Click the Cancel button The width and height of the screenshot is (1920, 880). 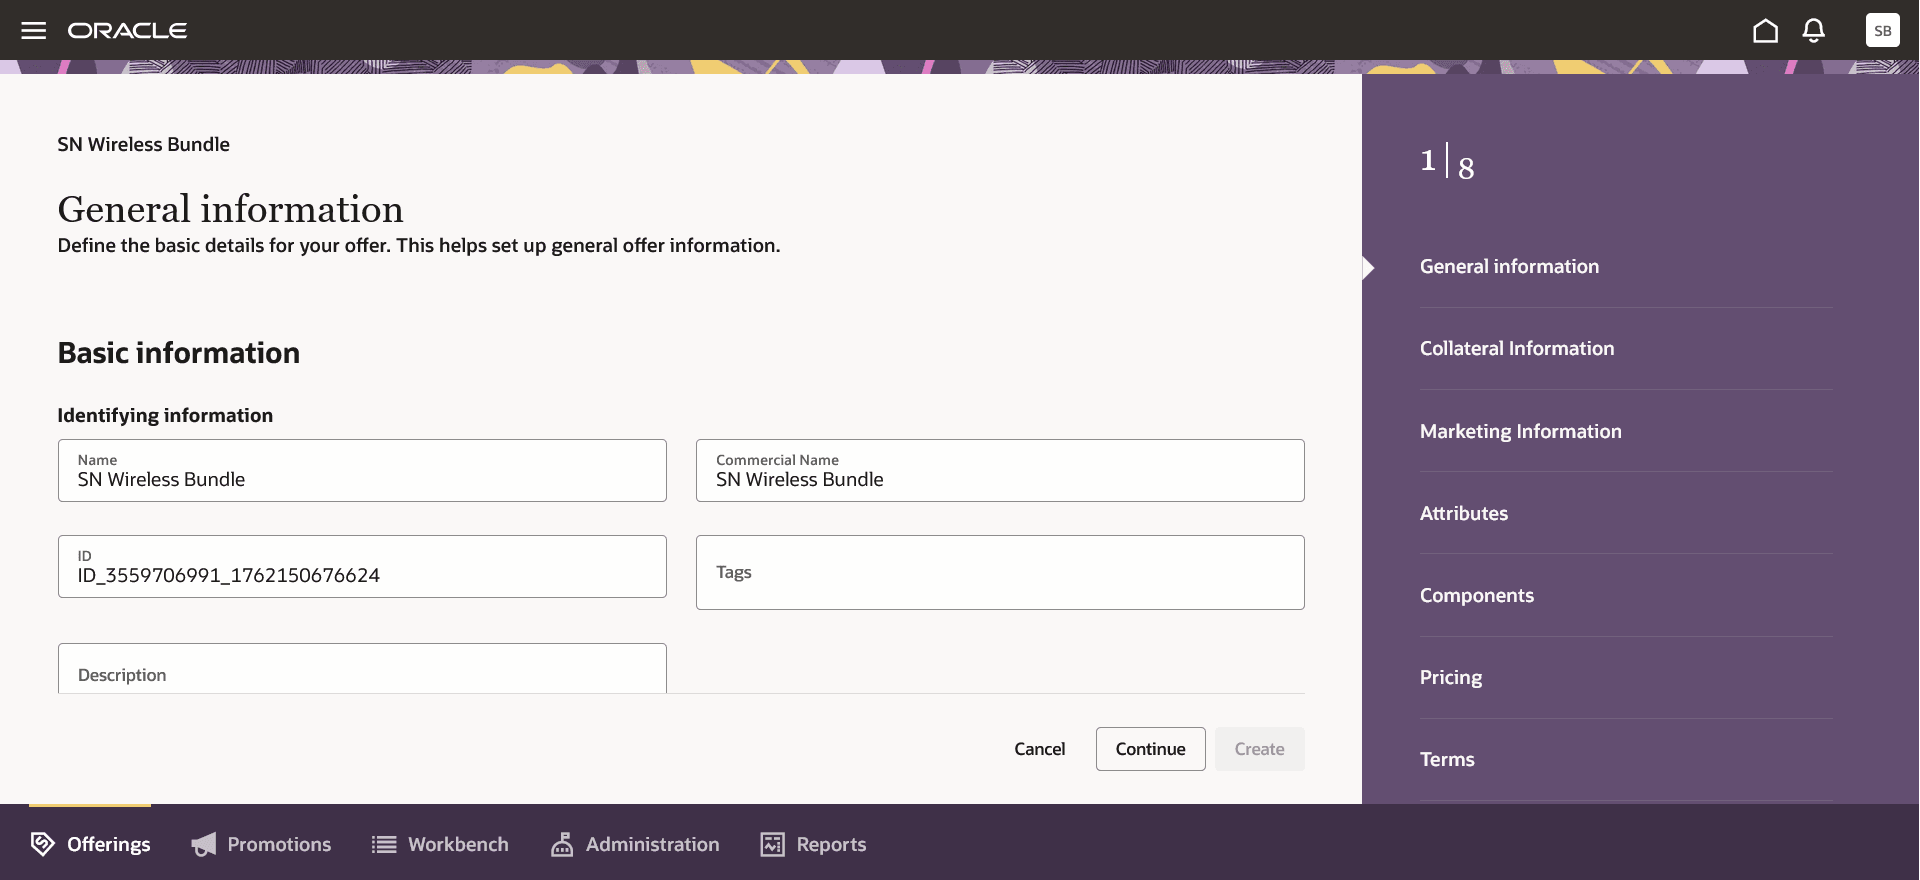pos(1039,749)
